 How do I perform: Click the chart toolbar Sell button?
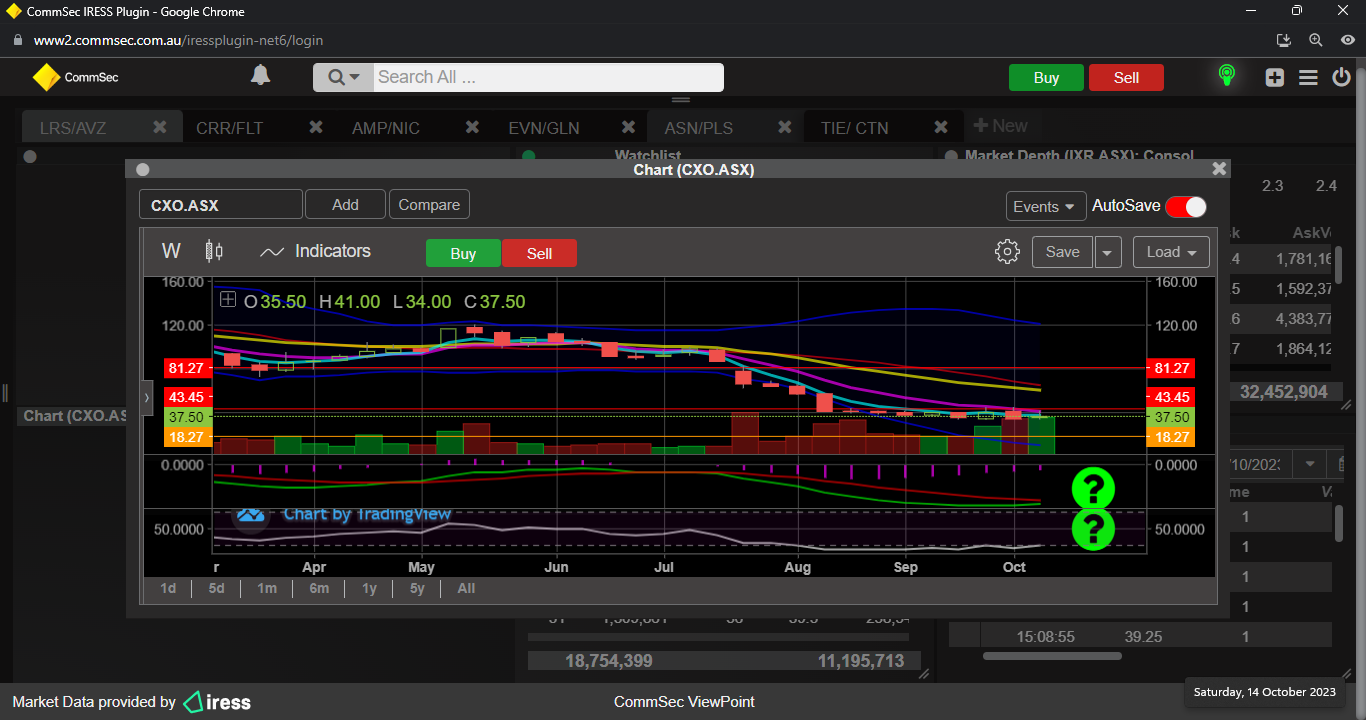539,253
